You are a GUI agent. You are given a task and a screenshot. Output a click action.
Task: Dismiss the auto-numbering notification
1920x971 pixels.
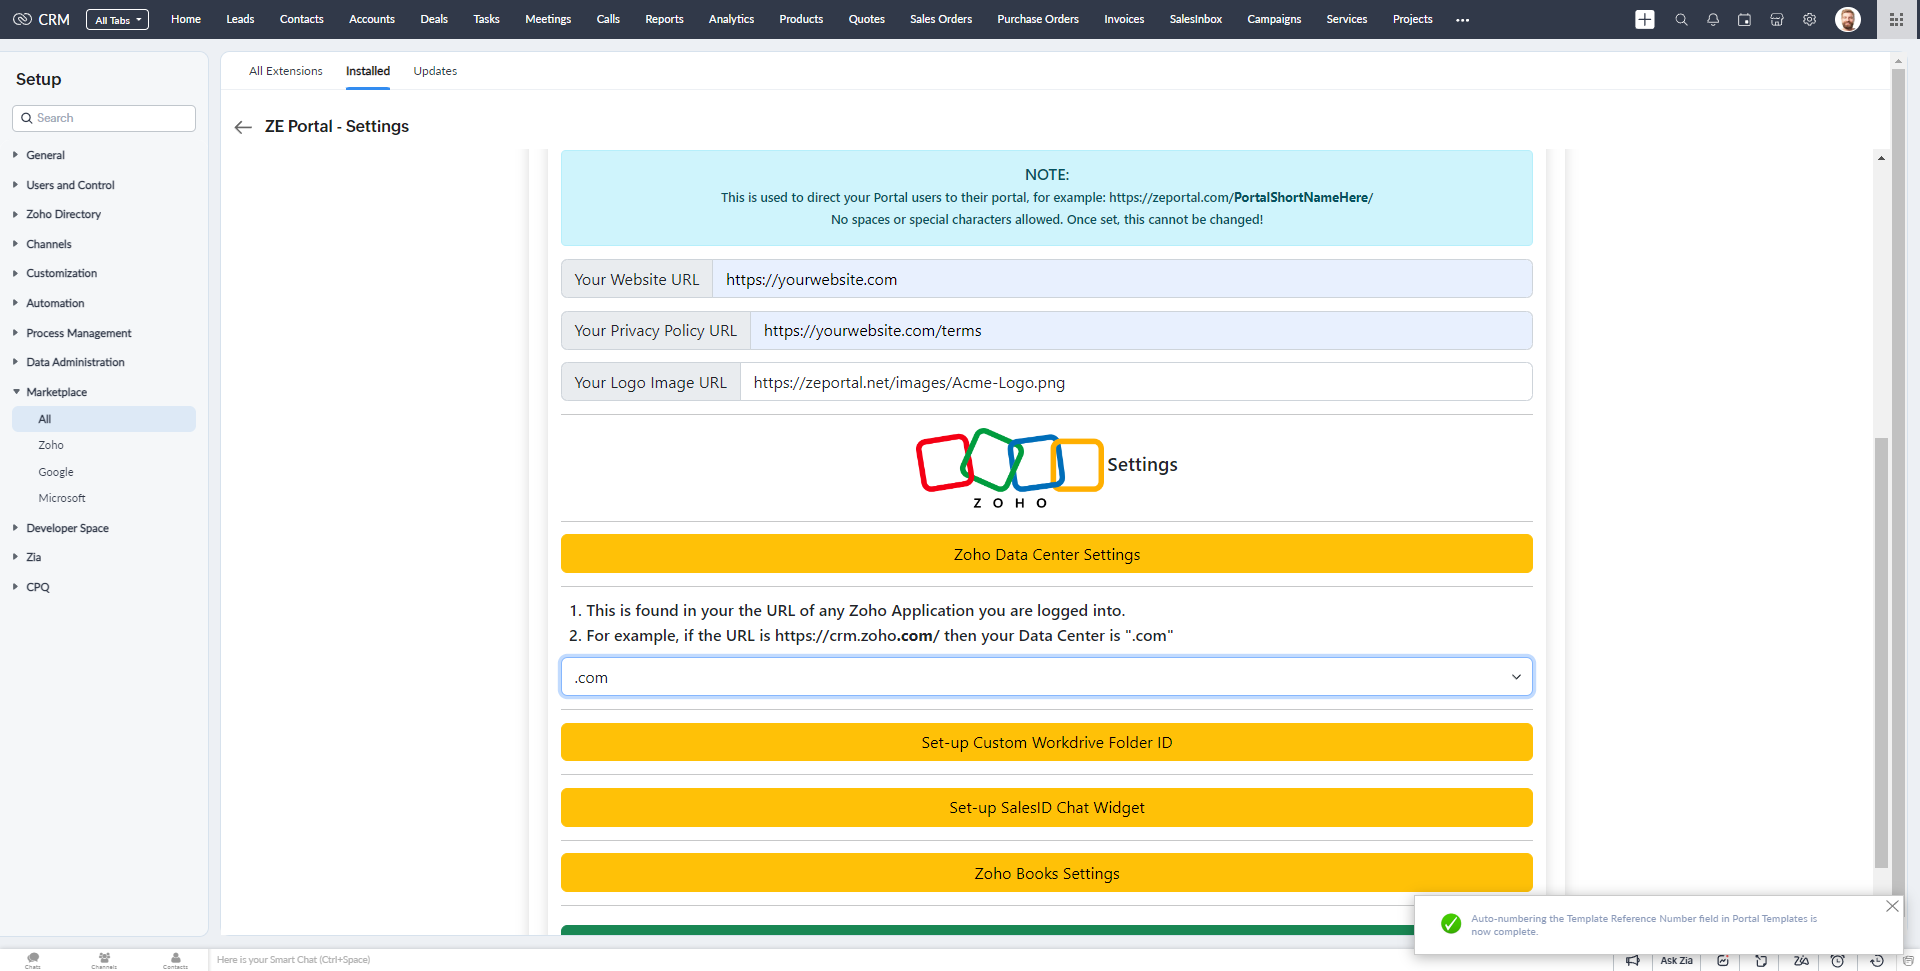tap(1892, 906)
